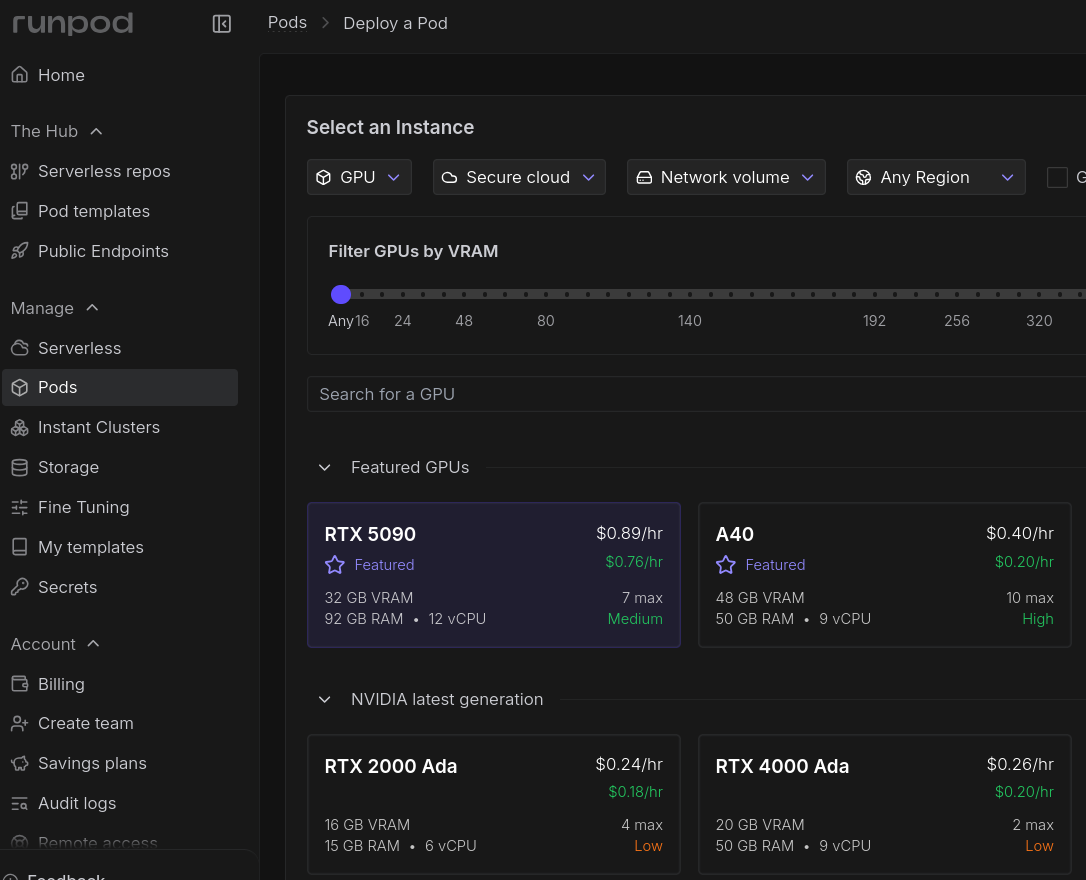This screenshot has height=880, width=1086.
Task: Open the GPU type dropdown
Action: (359, 177)
